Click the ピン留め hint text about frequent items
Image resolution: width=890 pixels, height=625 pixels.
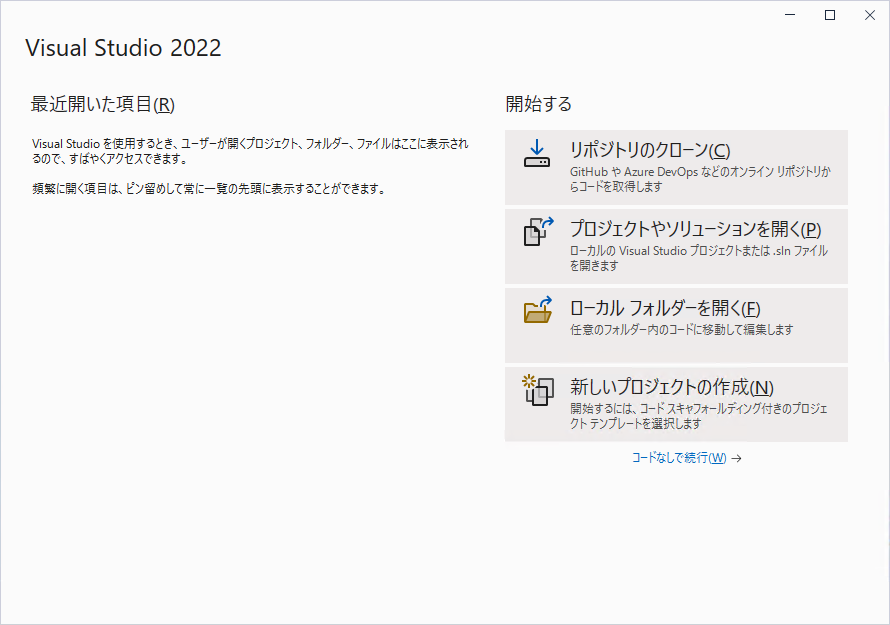tap(209, 188)
